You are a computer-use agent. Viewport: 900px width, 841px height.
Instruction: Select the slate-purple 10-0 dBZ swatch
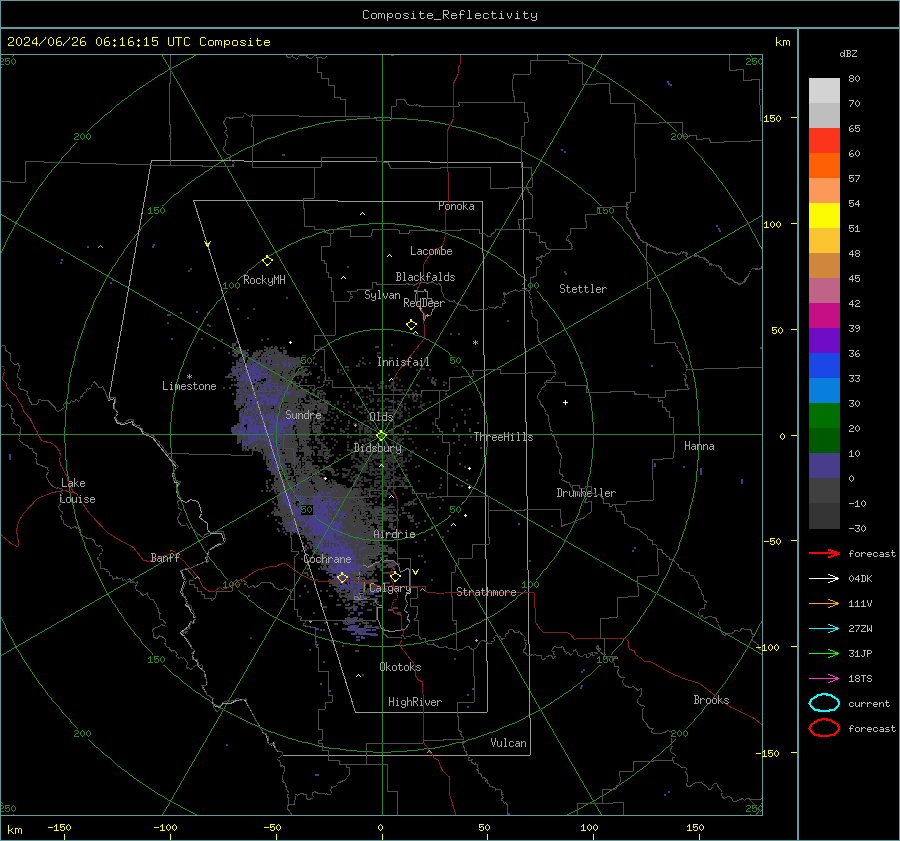(x=824, y=466)
